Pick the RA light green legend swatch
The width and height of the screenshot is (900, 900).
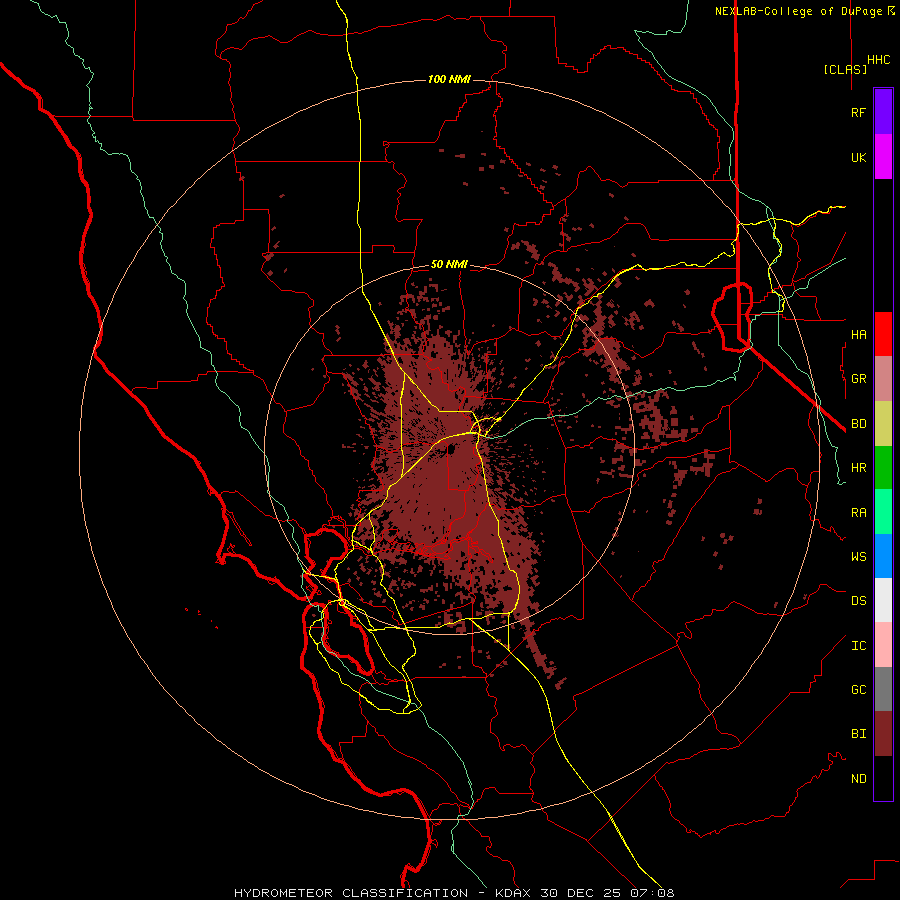(883, 512)
